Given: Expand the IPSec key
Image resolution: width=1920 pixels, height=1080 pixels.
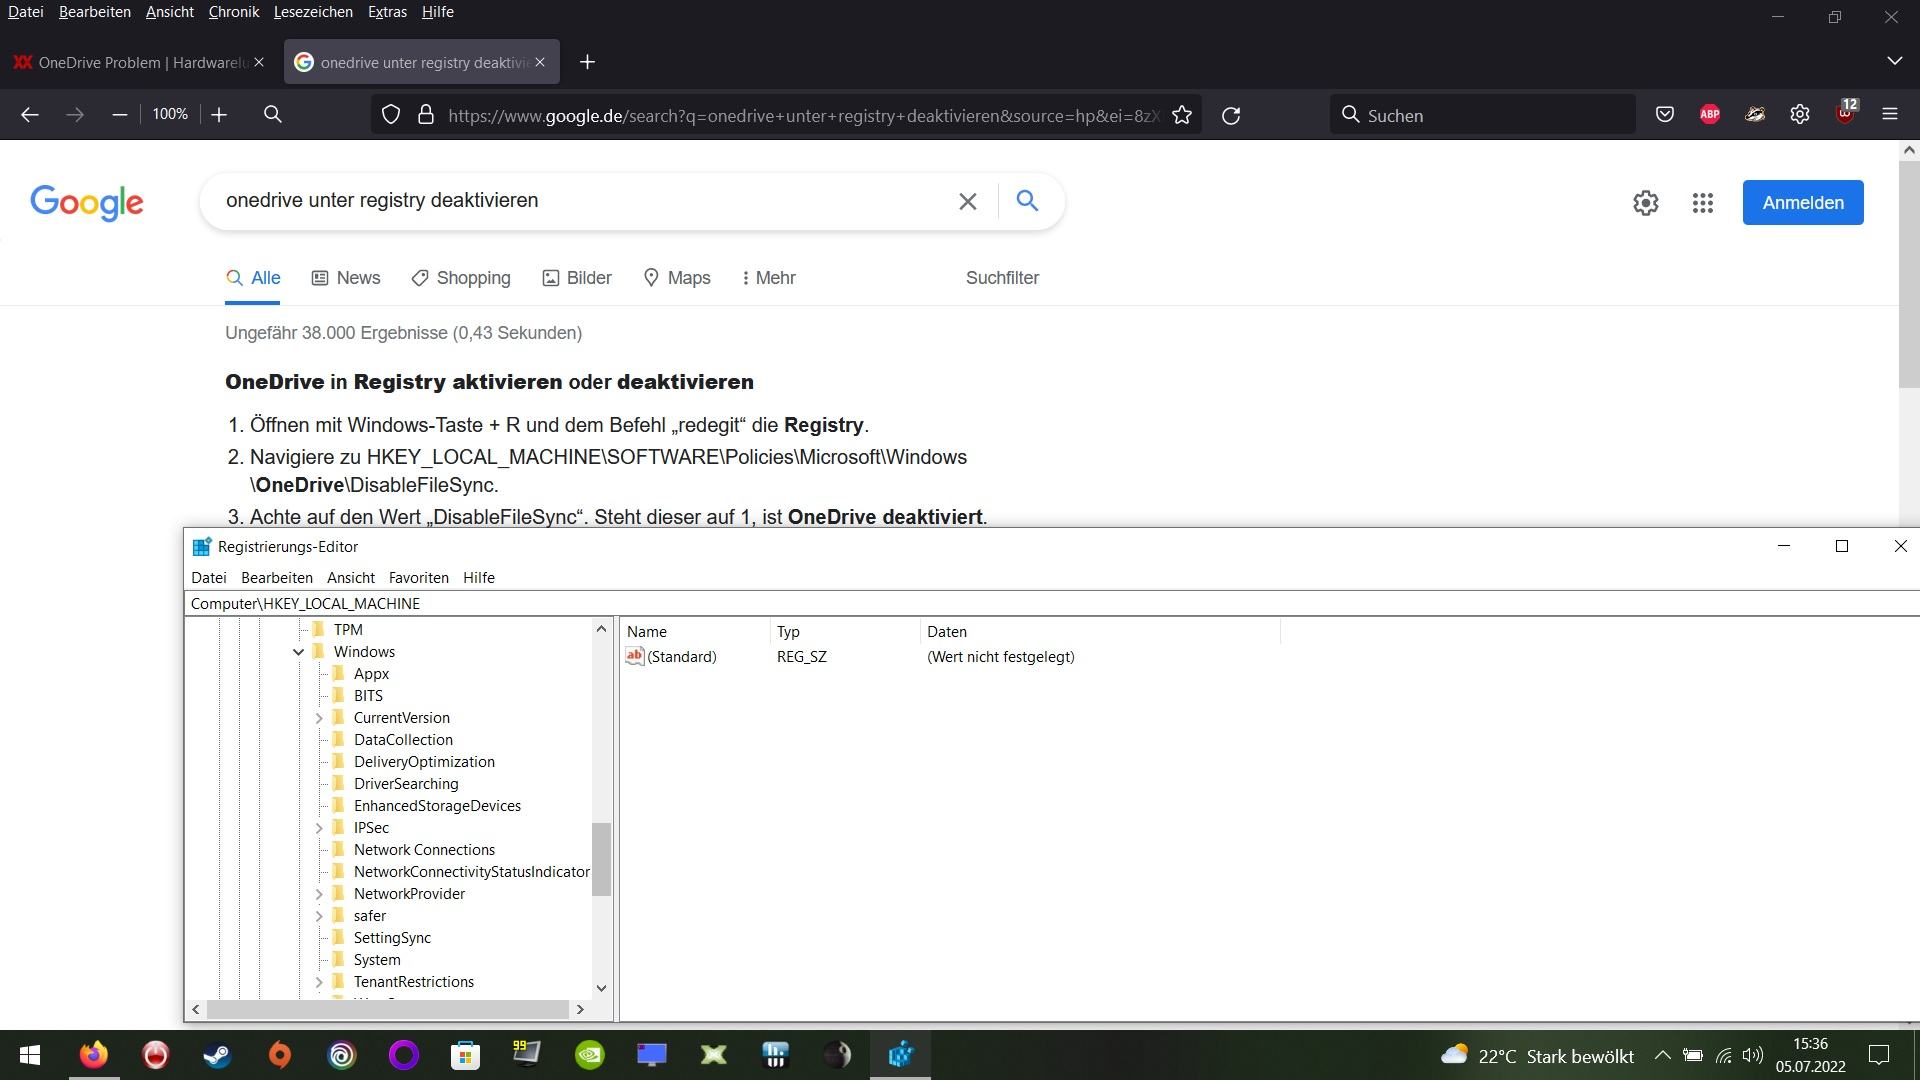Looking at the screenshot, I should pos(319,828).
